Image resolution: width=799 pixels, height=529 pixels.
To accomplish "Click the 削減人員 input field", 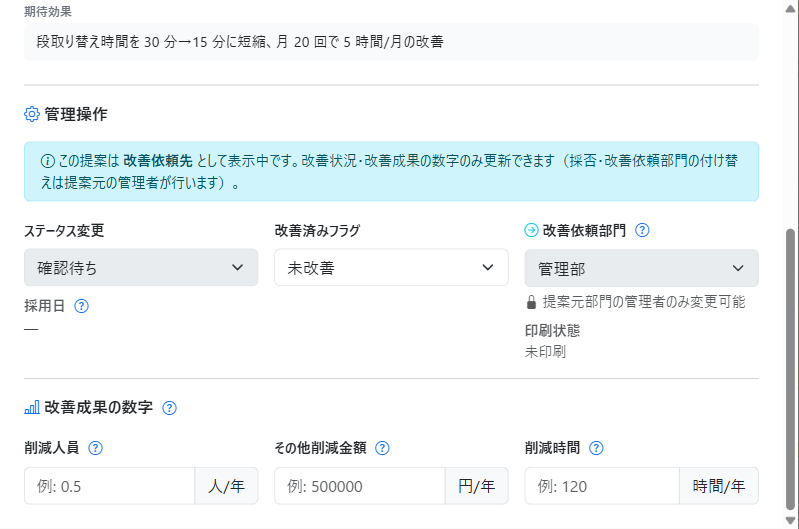I will point(110,486).
